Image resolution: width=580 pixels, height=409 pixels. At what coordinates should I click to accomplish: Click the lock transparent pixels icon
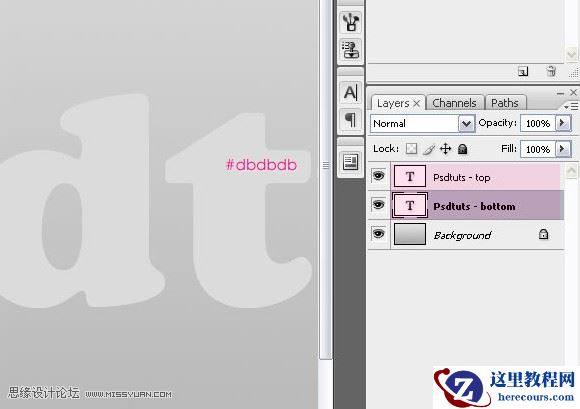411,149
